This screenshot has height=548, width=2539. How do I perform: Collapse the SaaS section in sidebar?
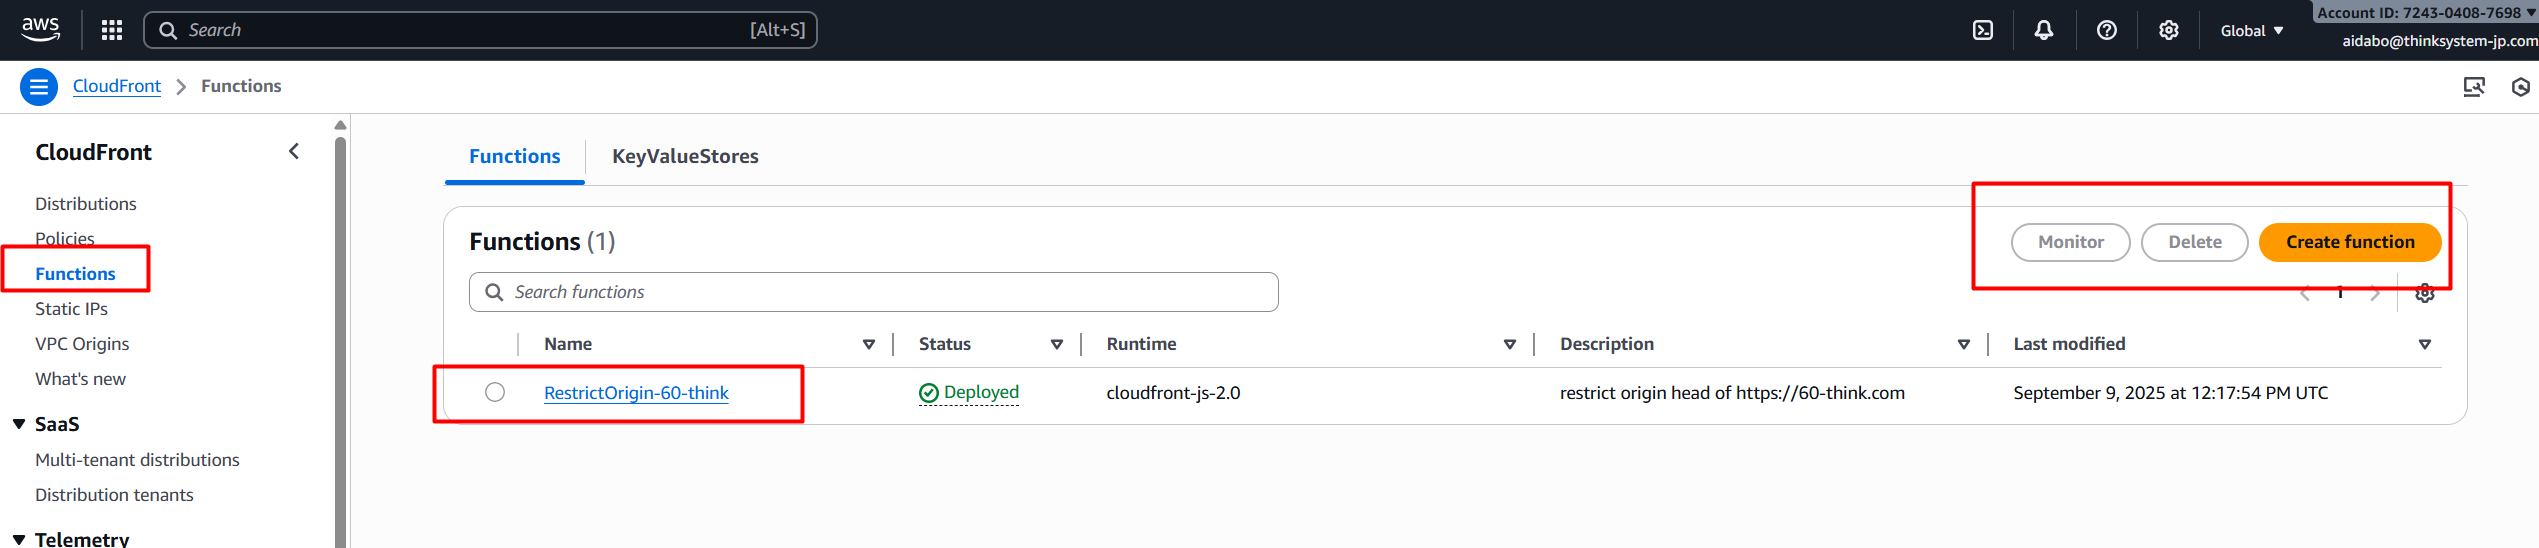tap(19, 424)
